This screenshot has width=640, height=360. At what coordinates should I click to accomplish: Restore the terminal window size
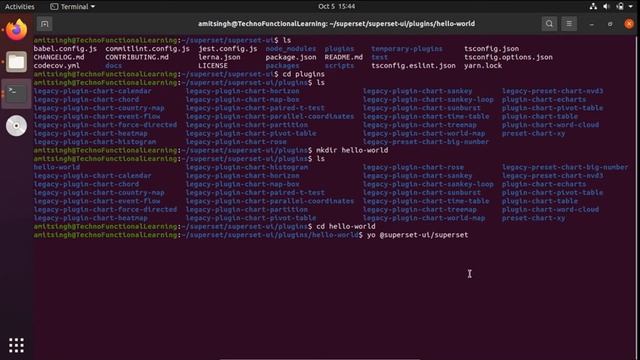point(610,24)
